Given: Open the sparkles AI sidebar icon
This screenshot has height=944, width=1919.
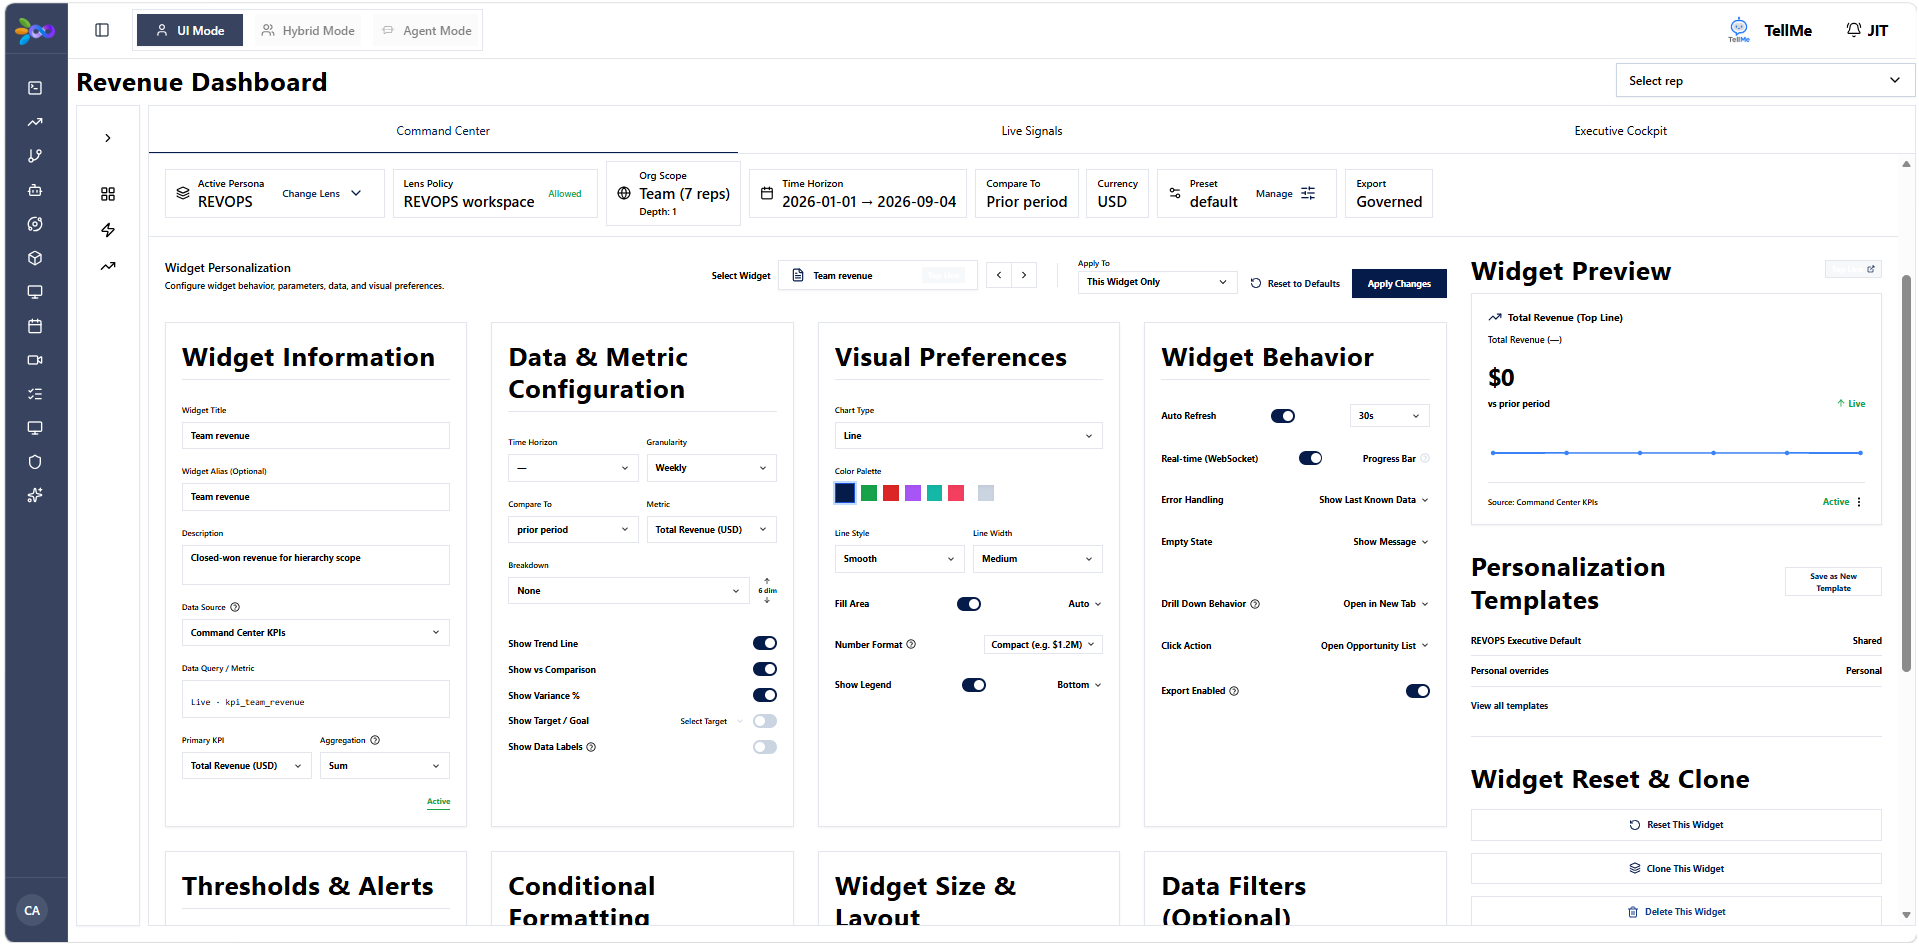Looking at the screenshot, I should point(35,495).
